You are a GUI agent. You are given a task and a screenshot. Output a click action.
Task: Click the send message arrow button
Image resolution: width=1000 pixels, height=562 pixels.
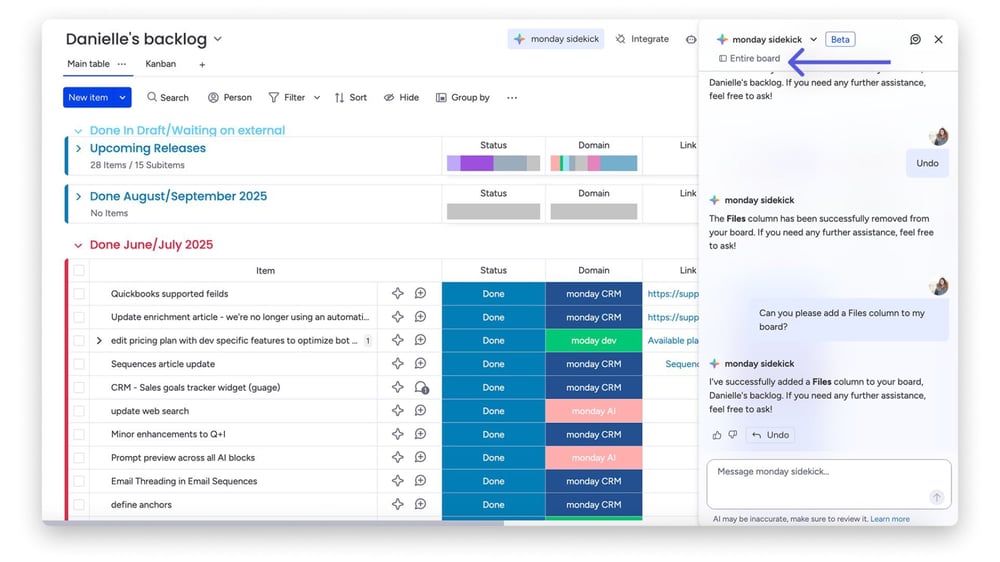(x=936, y=497)
